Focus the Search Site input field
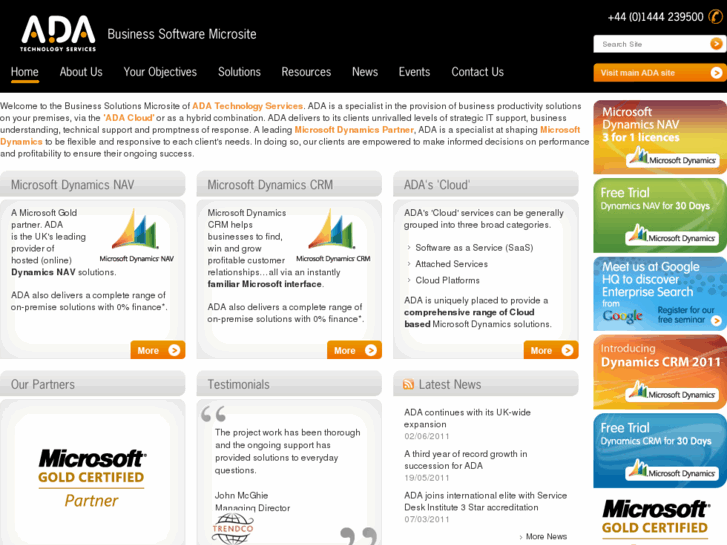Viewport: 727px width, 545px height. coord(651,44)
